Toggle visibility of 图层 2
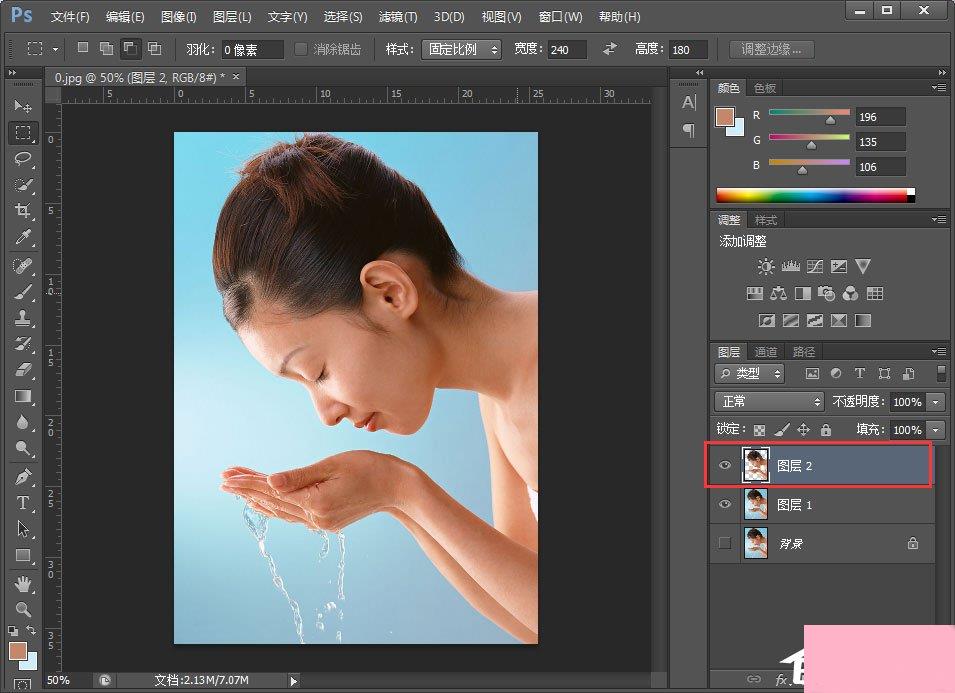This screenshot has width=955, height=693. [725, 465]
